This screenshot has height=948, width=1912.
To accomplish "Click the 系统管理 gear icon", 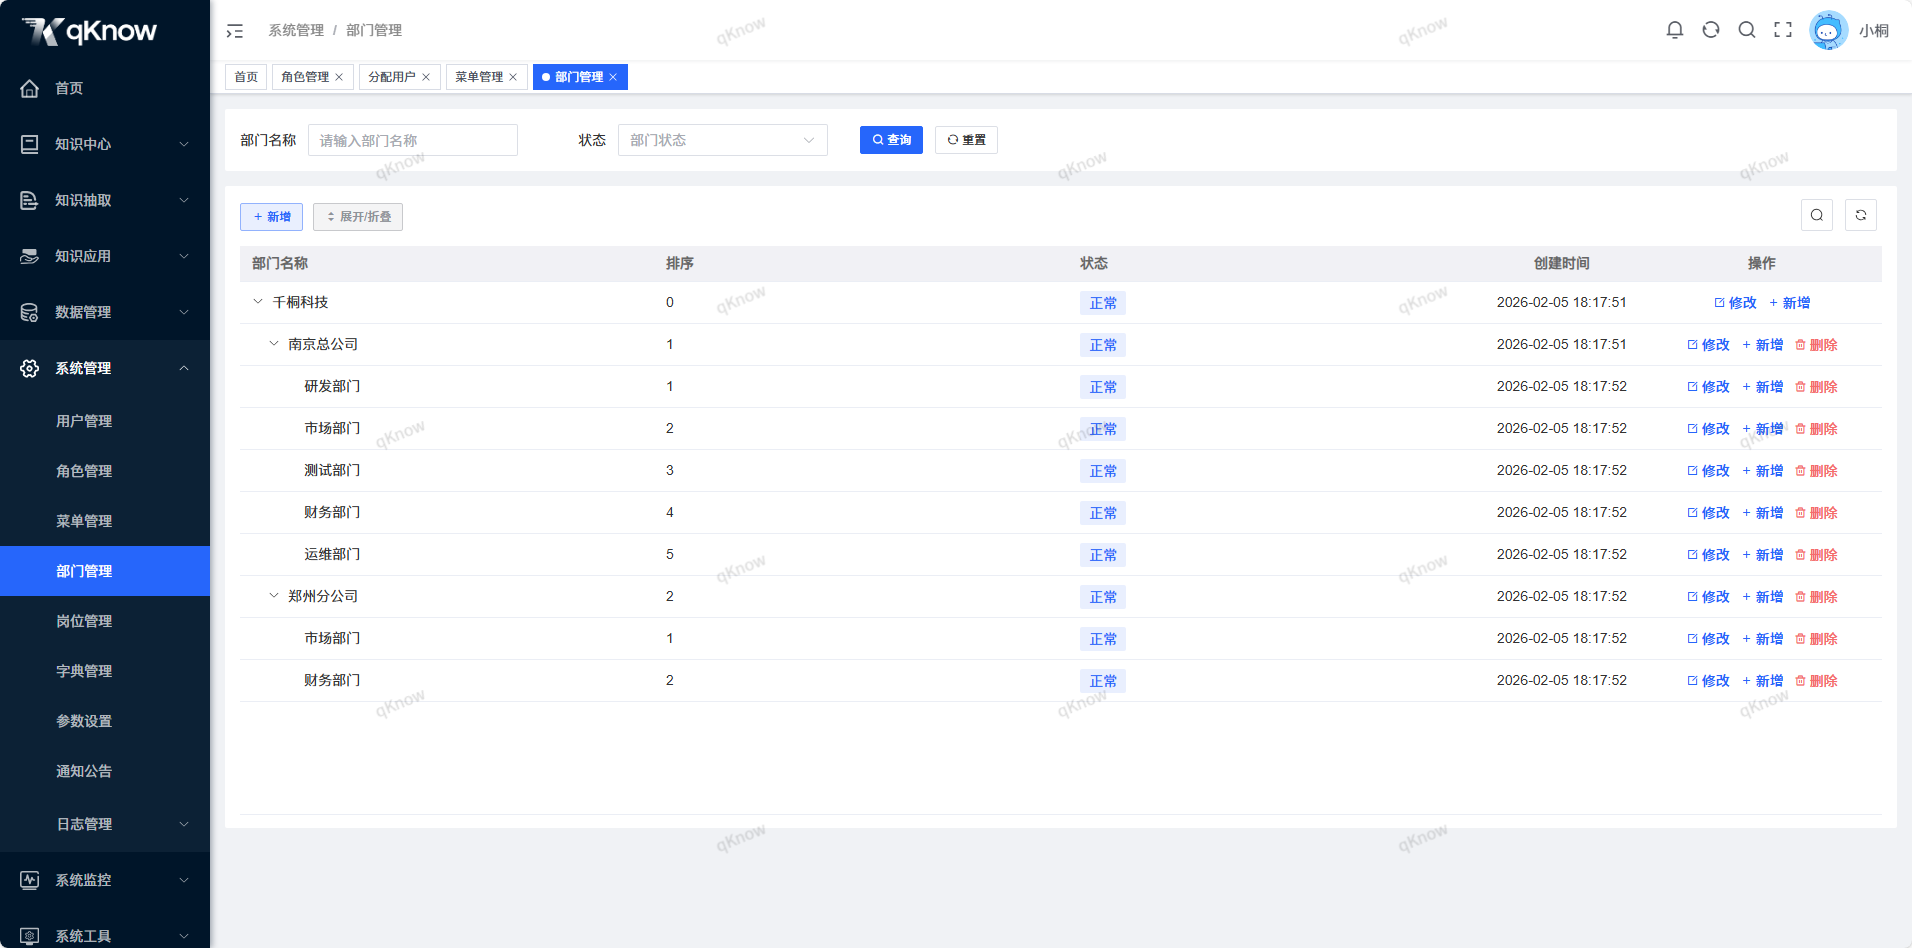I will [30, 368].
